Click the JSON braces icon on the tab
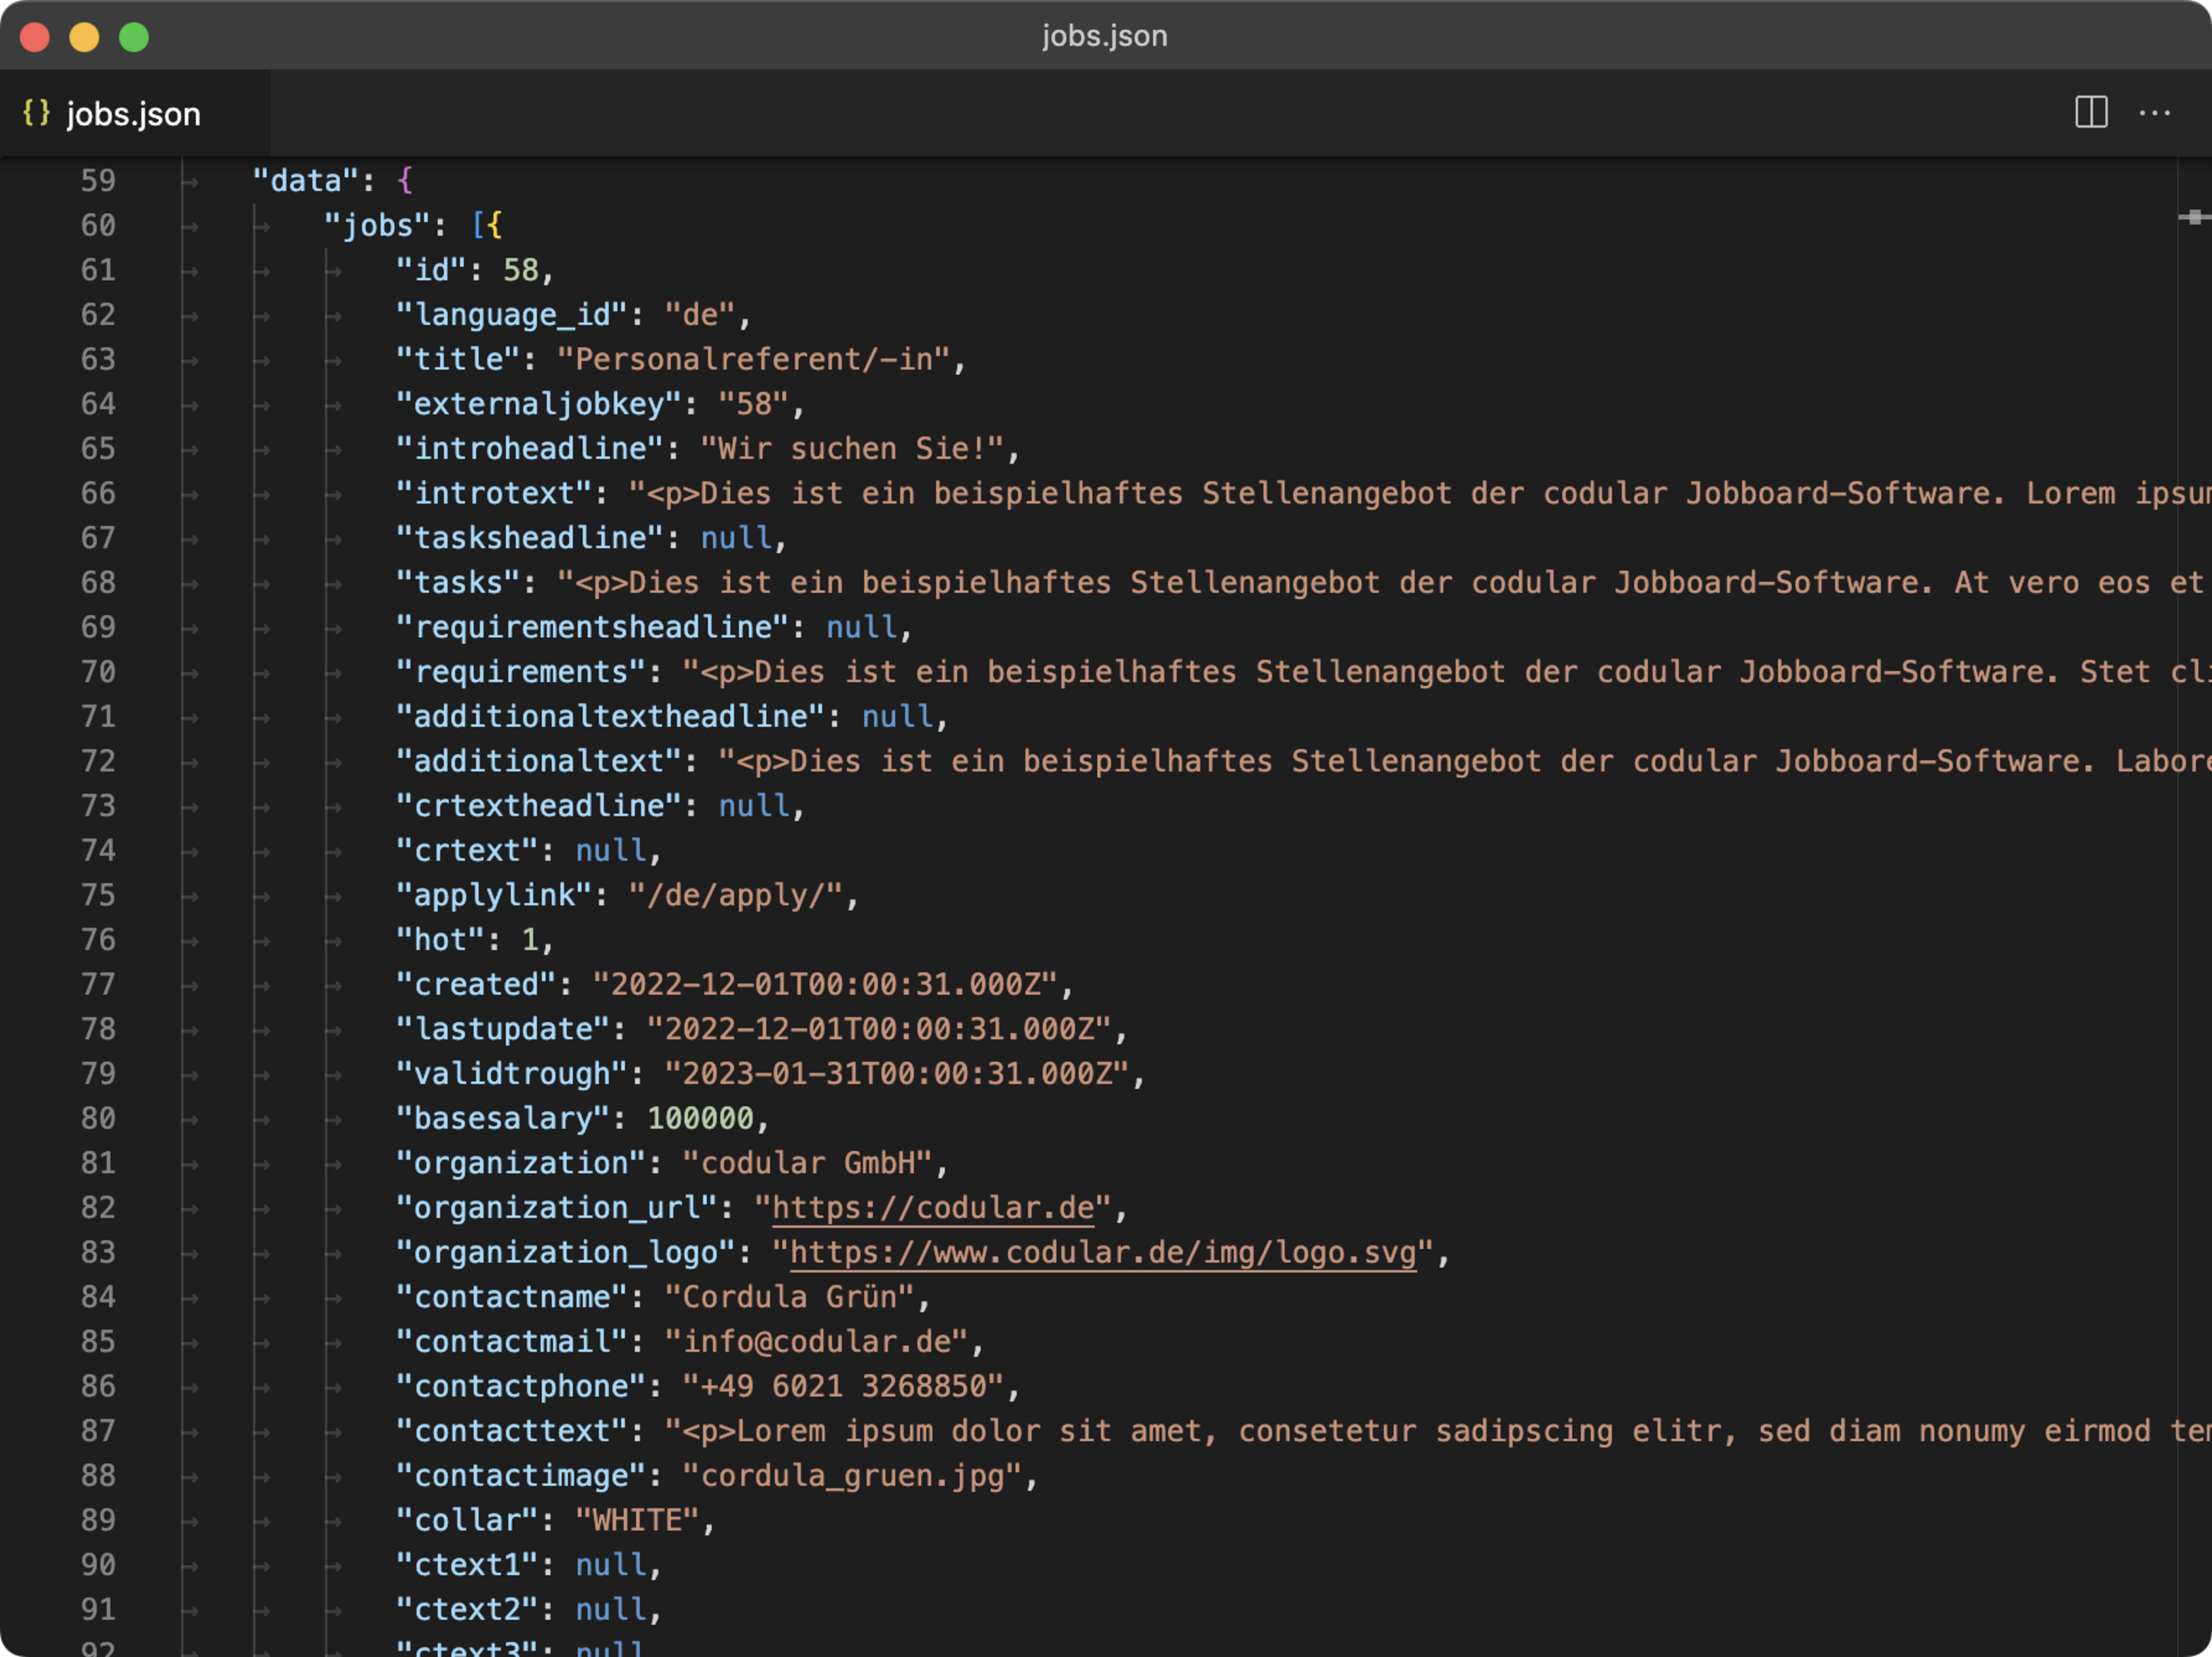The height and width of the screenshot is (1657, 2212). (36, 113)
